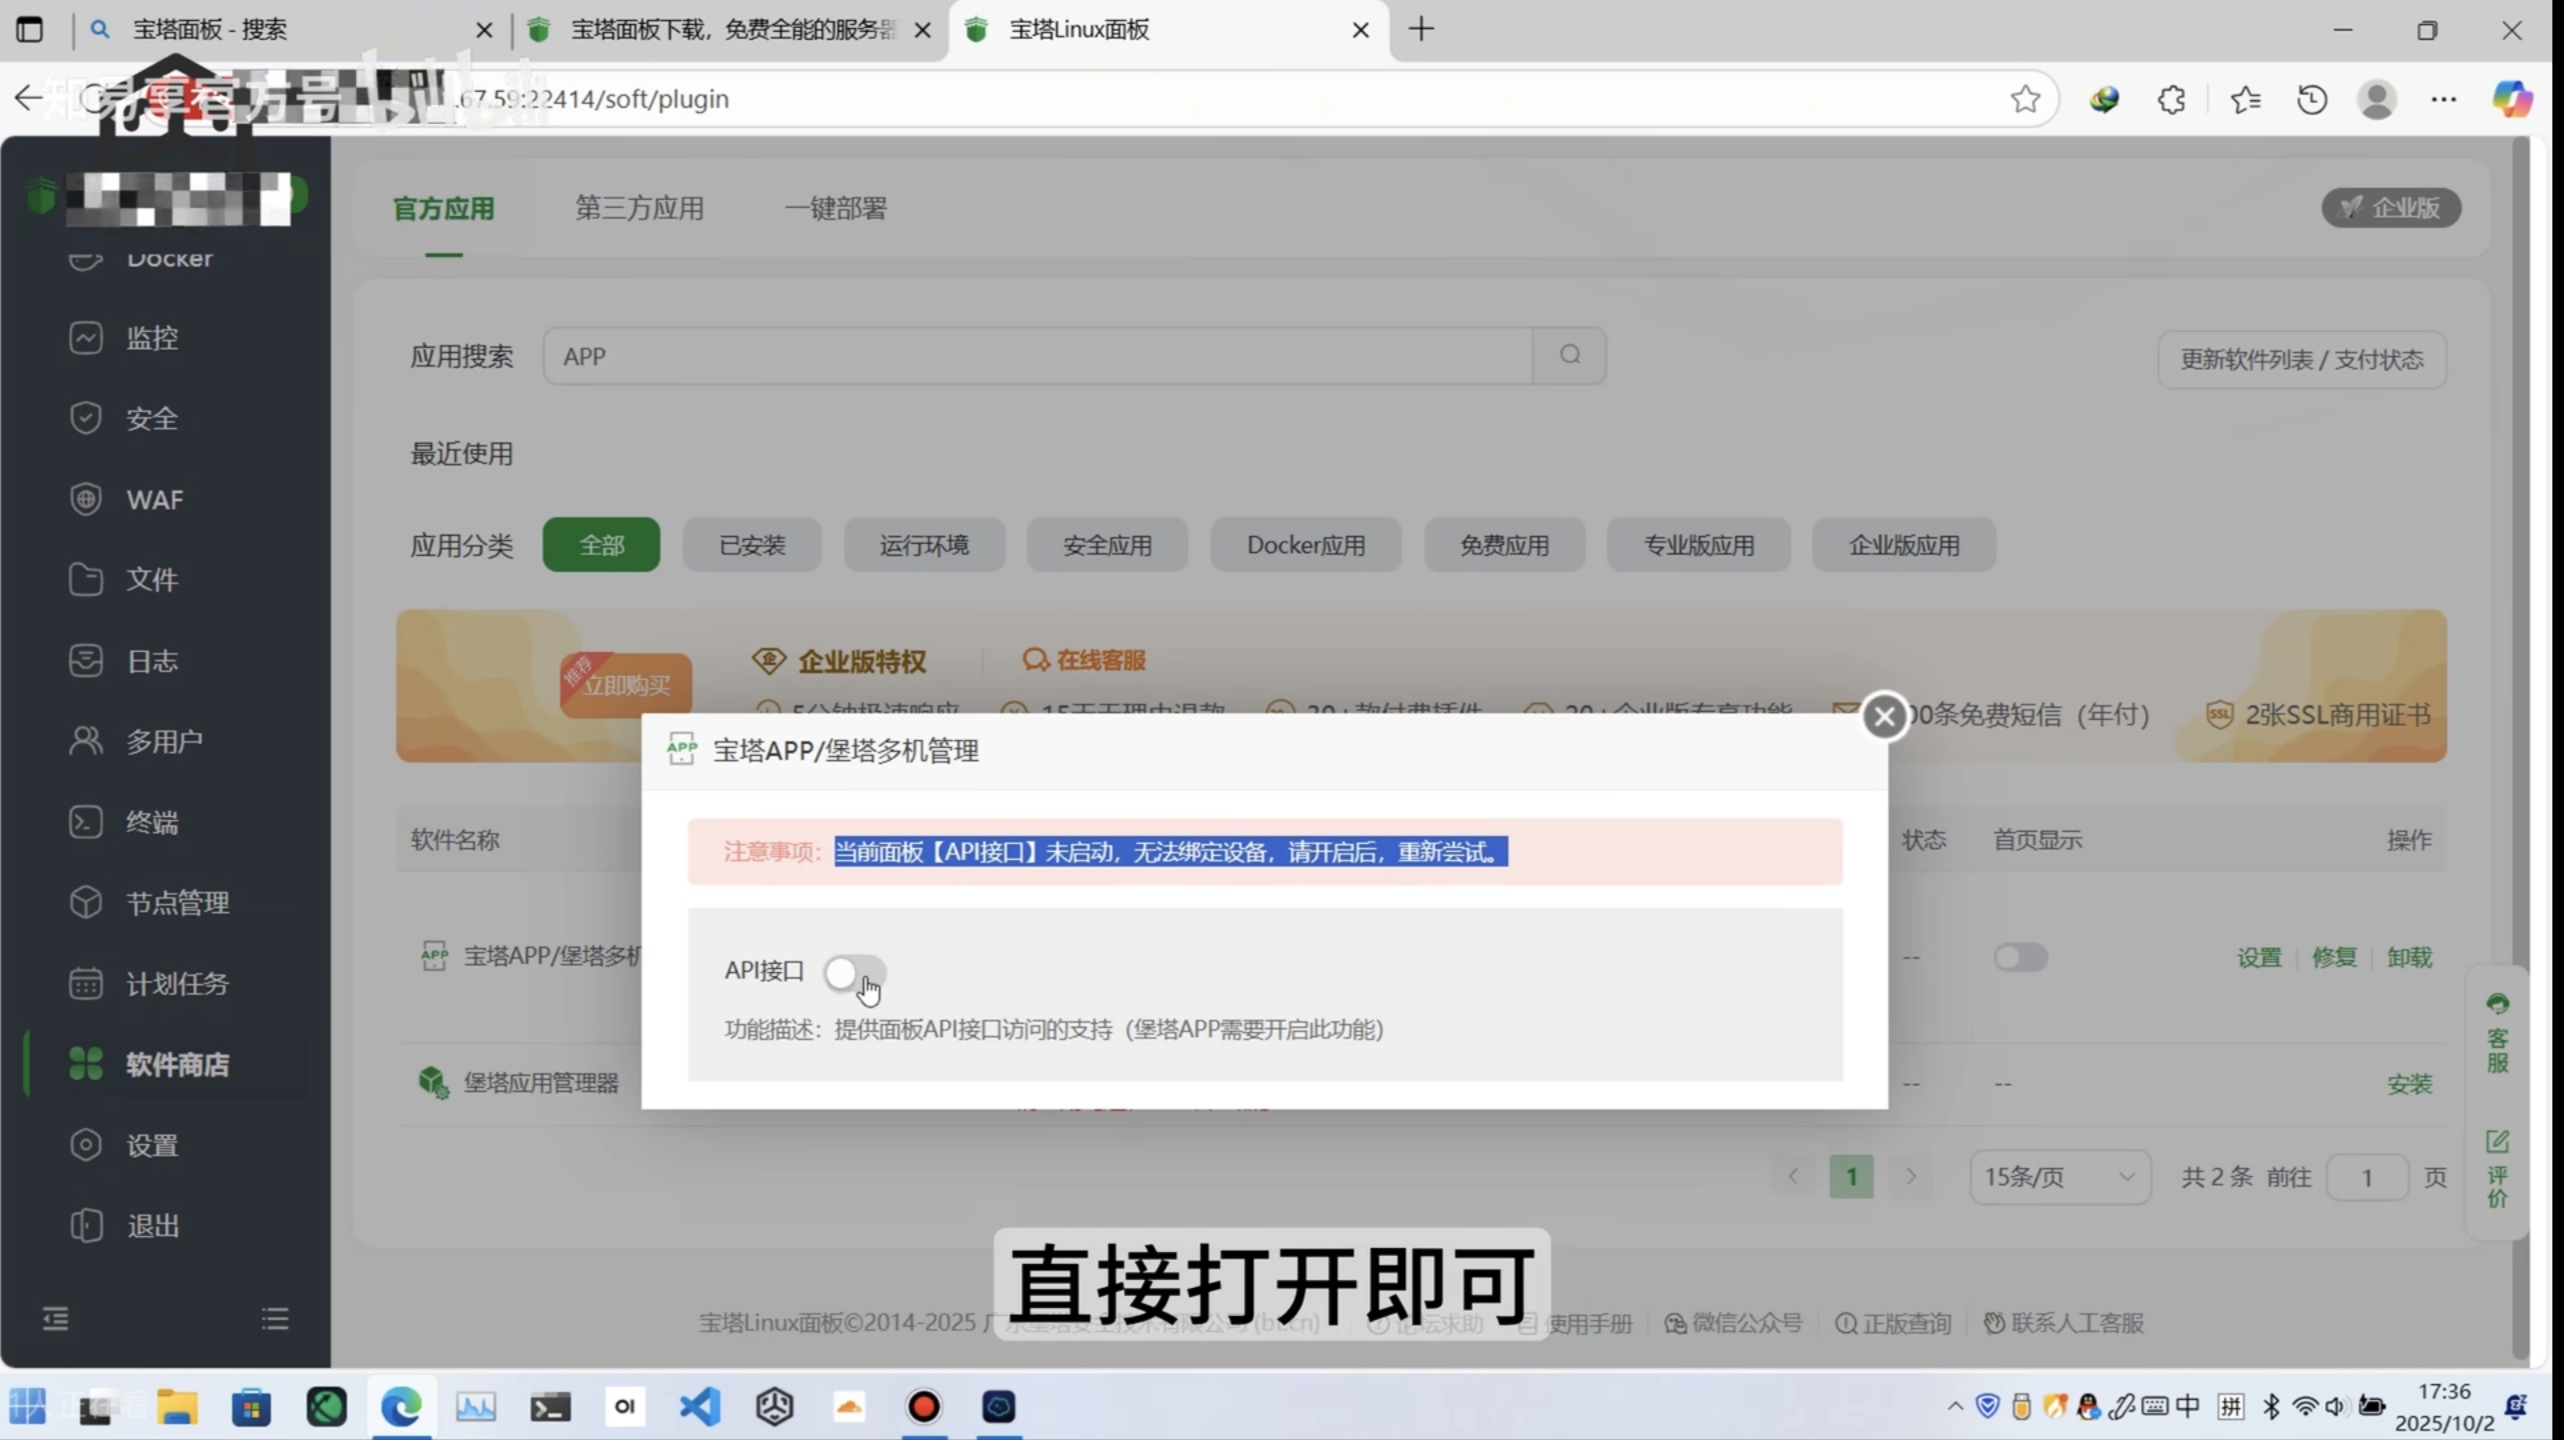Add page to favorites star icon
Screen dimensions: 2564x1440
[x=2025, y=99]
